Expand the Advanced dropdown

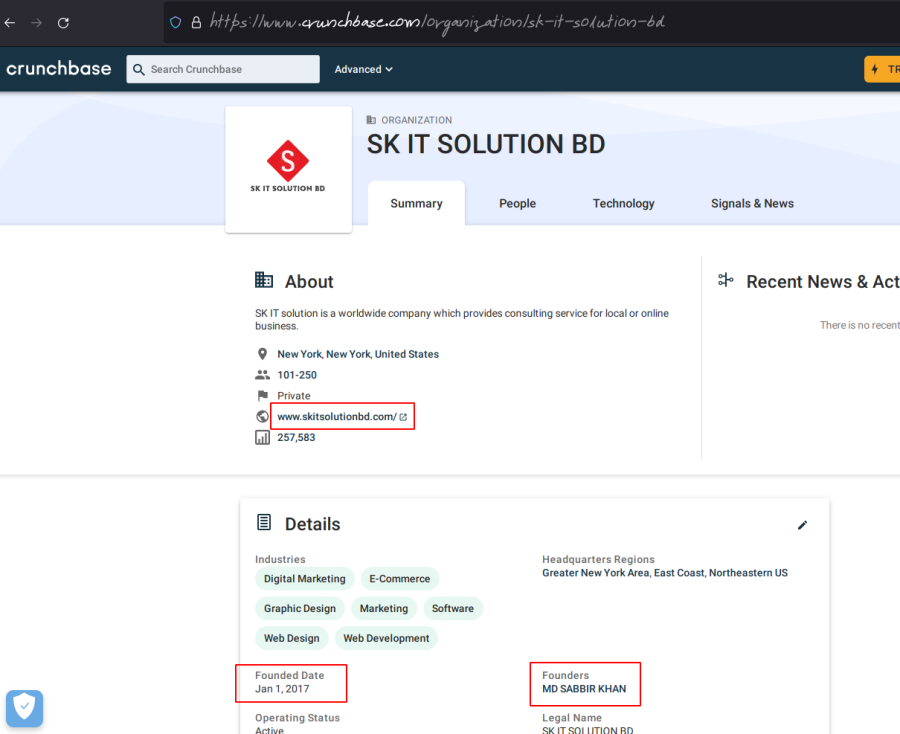point(364,69)
